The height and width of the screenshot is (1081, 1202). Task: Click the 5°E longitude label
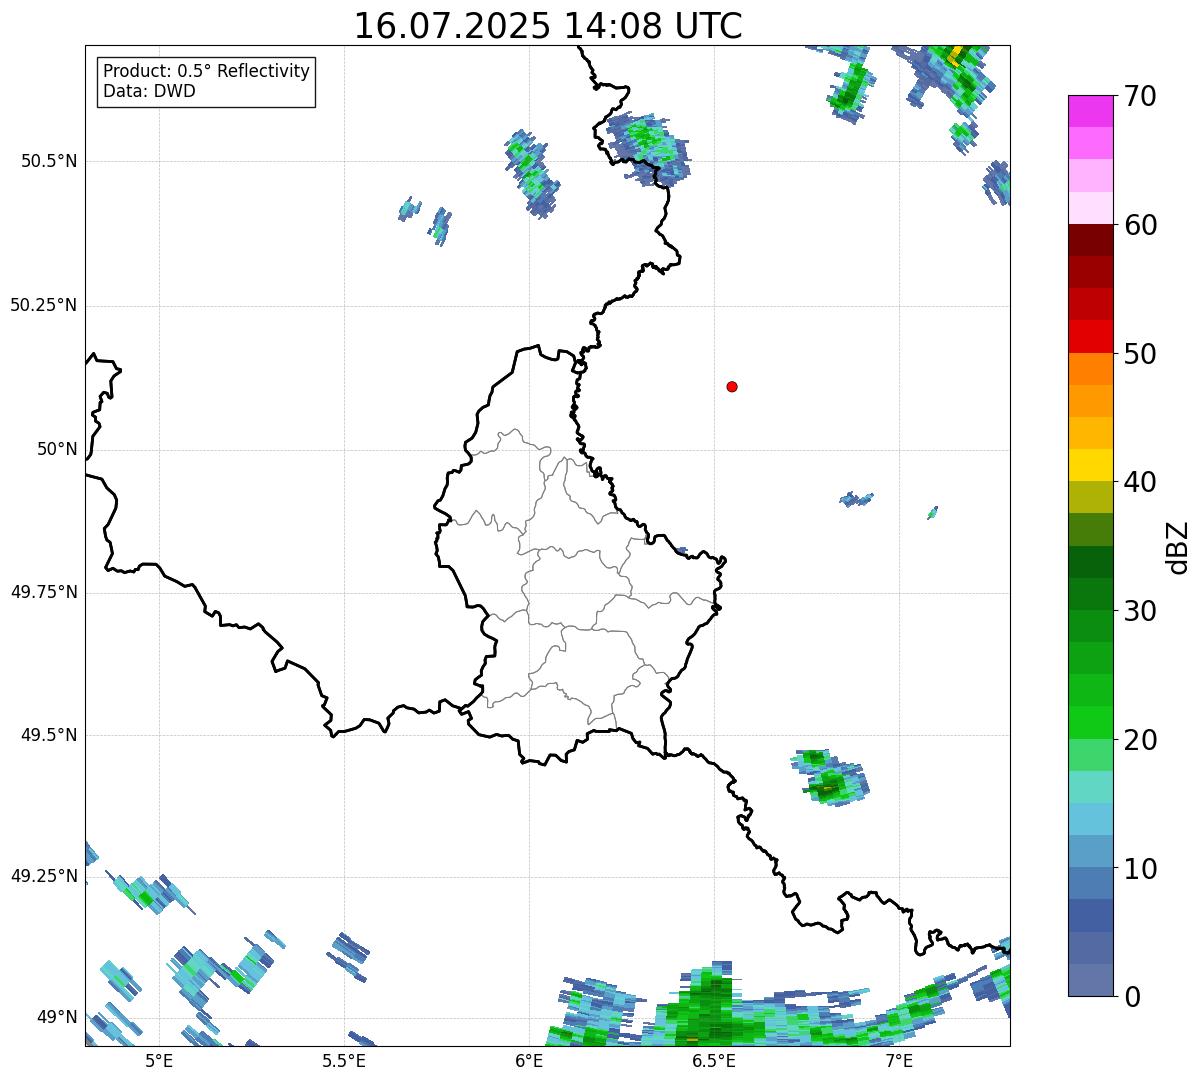pos(159,1061)
